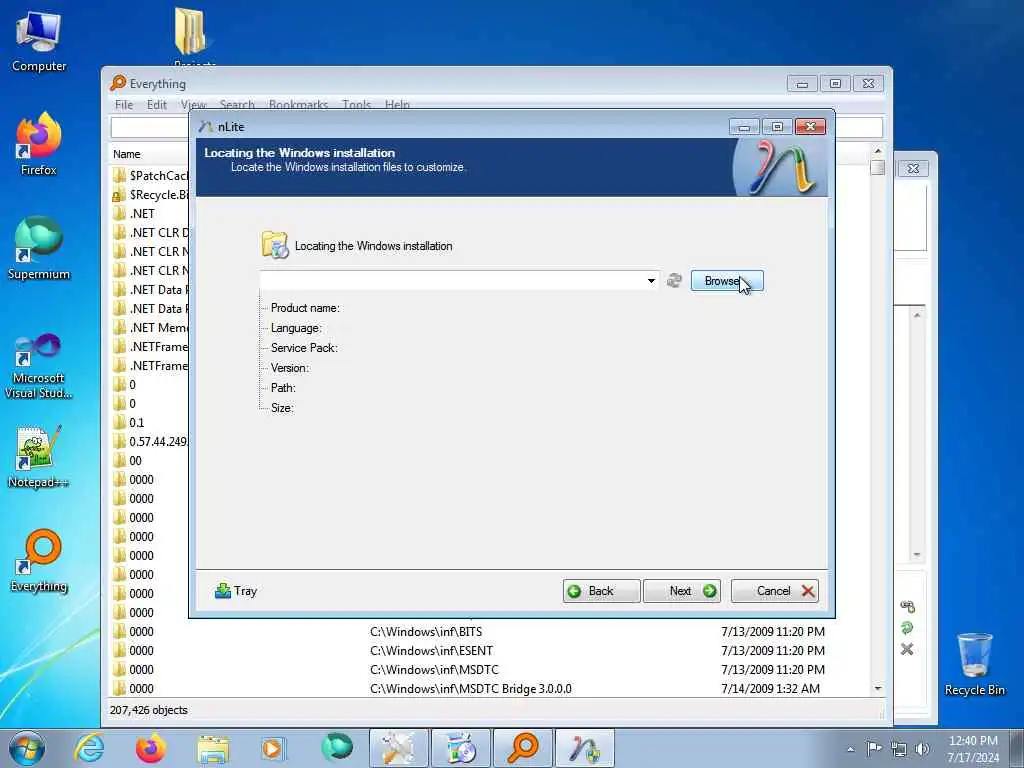1024x768 pixels.
Task: Open the Windows Start menu orb
Action: pos(27,748)
